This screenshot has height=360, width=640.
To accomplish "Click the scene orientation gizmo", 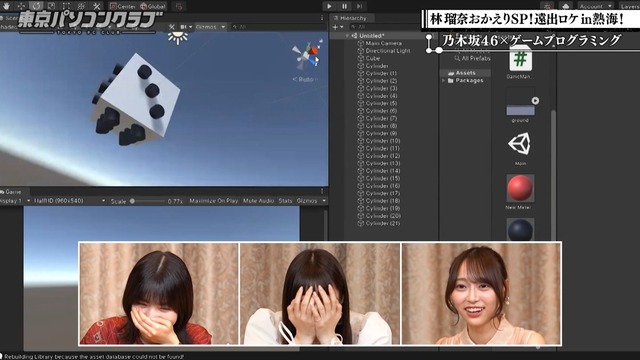I will (x=306, y=56).
